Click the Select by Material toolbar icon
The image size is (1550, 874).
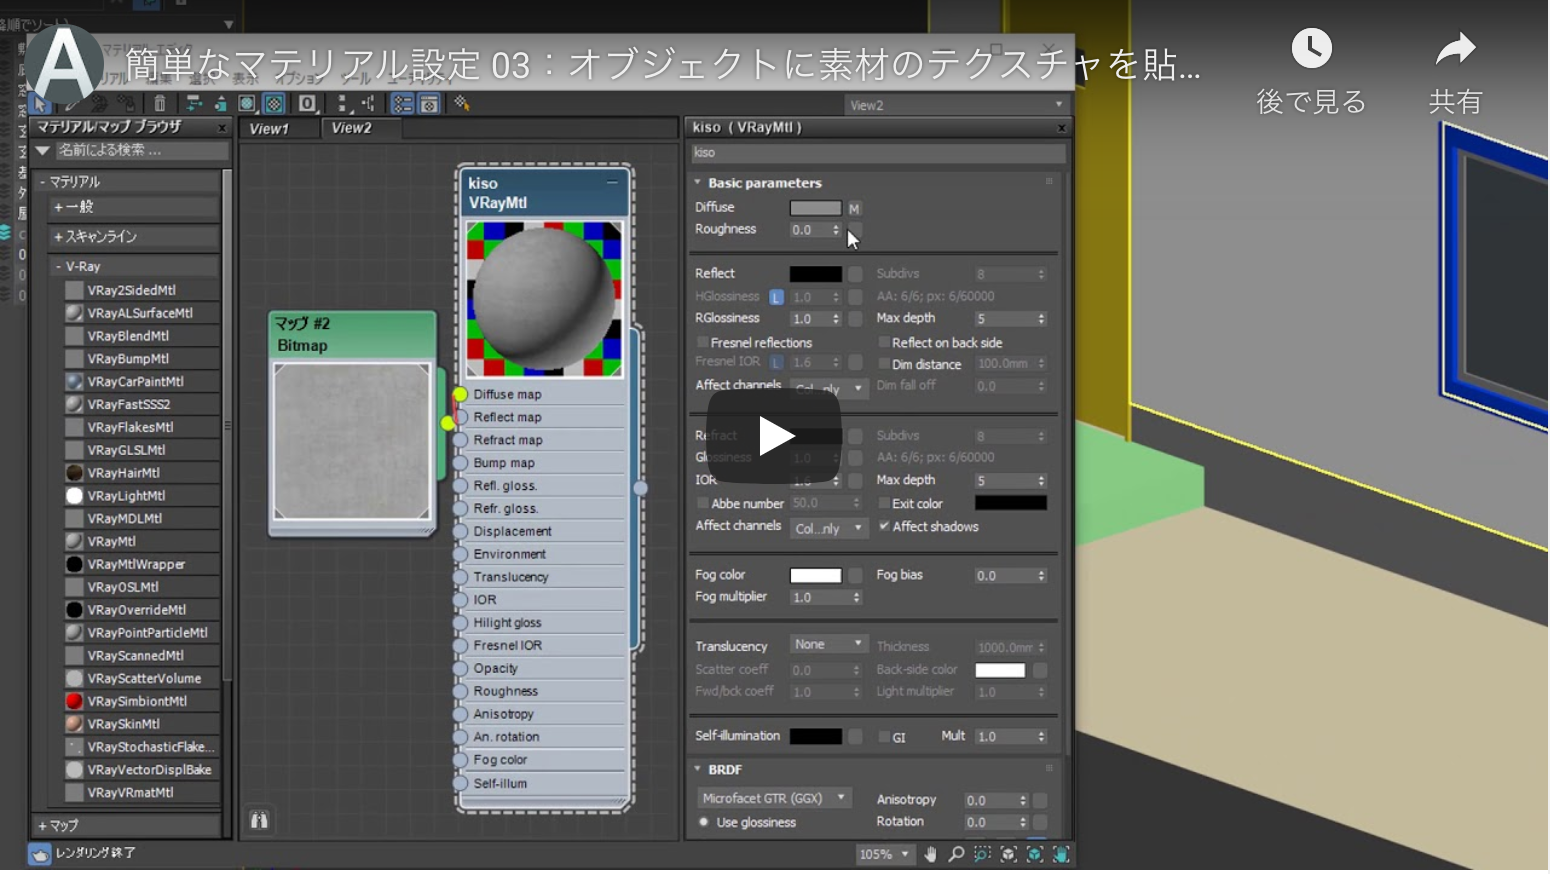point(462,103)
